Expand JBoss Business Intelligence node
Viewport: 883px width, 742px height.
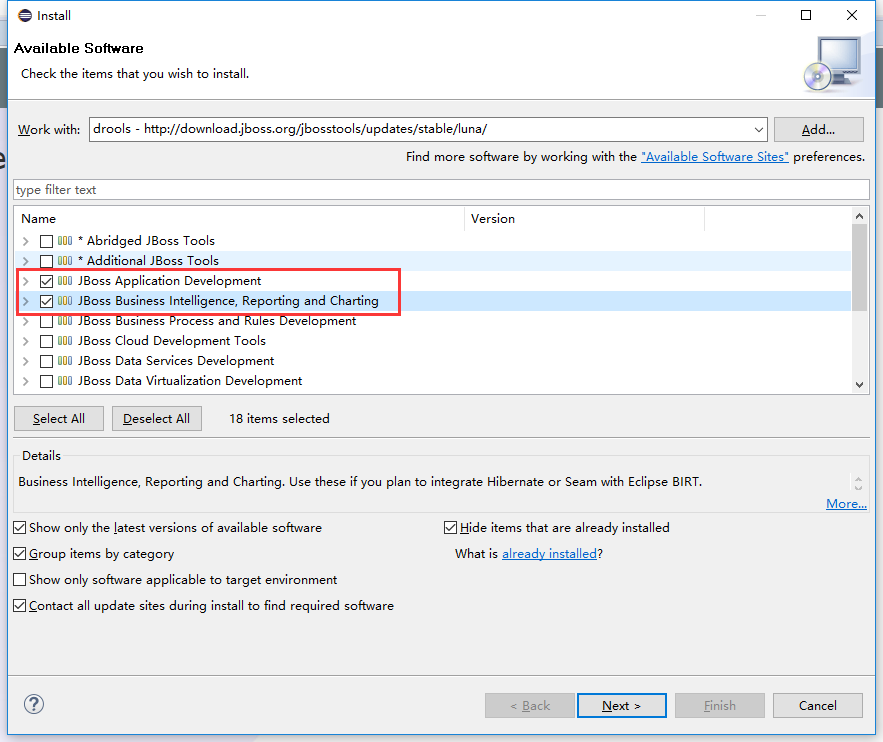(25, 301)
